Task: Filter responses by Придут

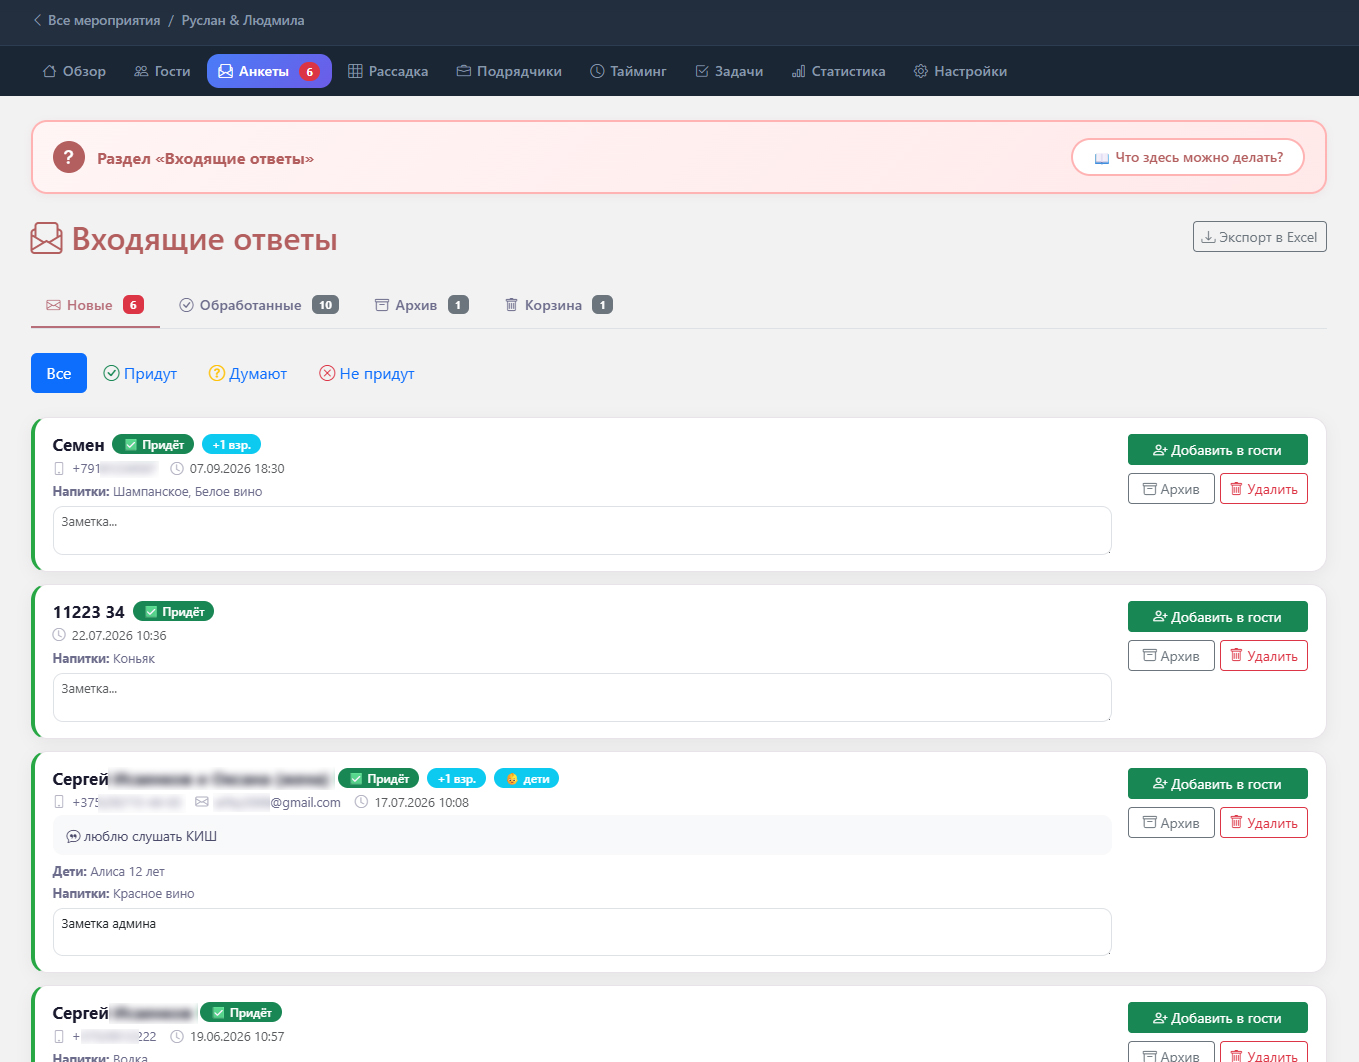Action: pos(140,373)
